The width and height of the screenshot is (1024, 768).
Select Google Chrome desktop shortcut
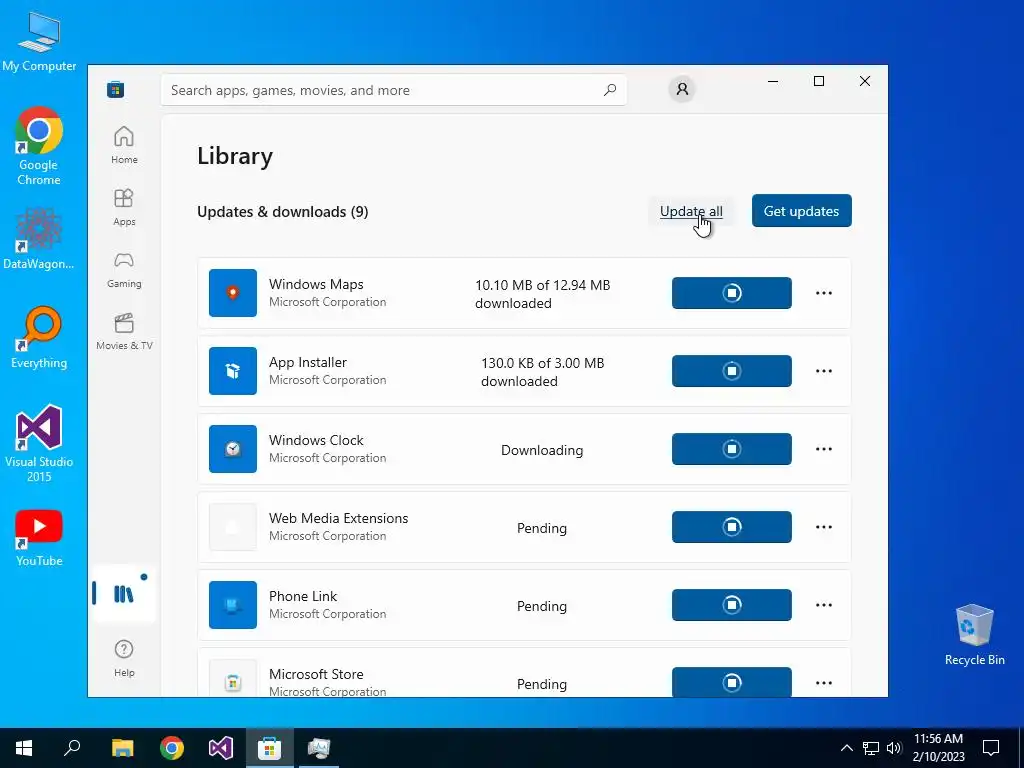(39, 146)
